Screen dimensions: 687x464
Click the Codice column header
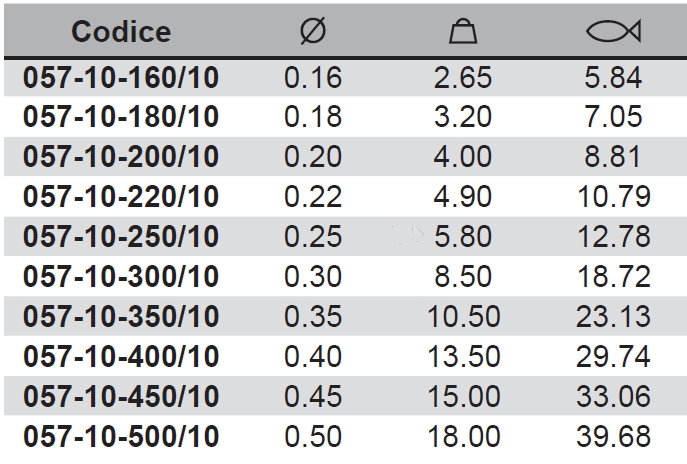121,32
